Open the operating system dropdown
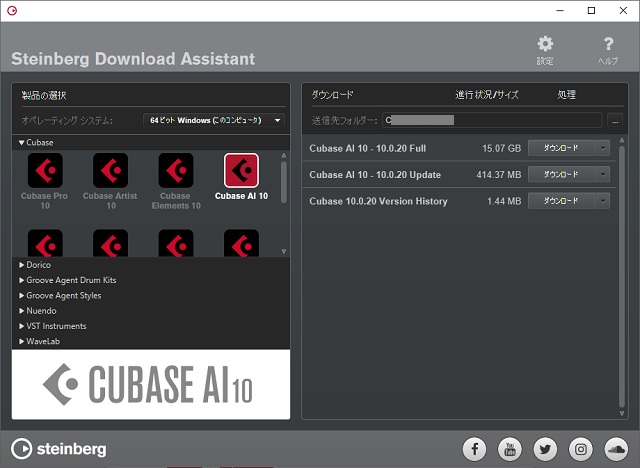Viewport: 640px width, 468px height. (214, 120)
